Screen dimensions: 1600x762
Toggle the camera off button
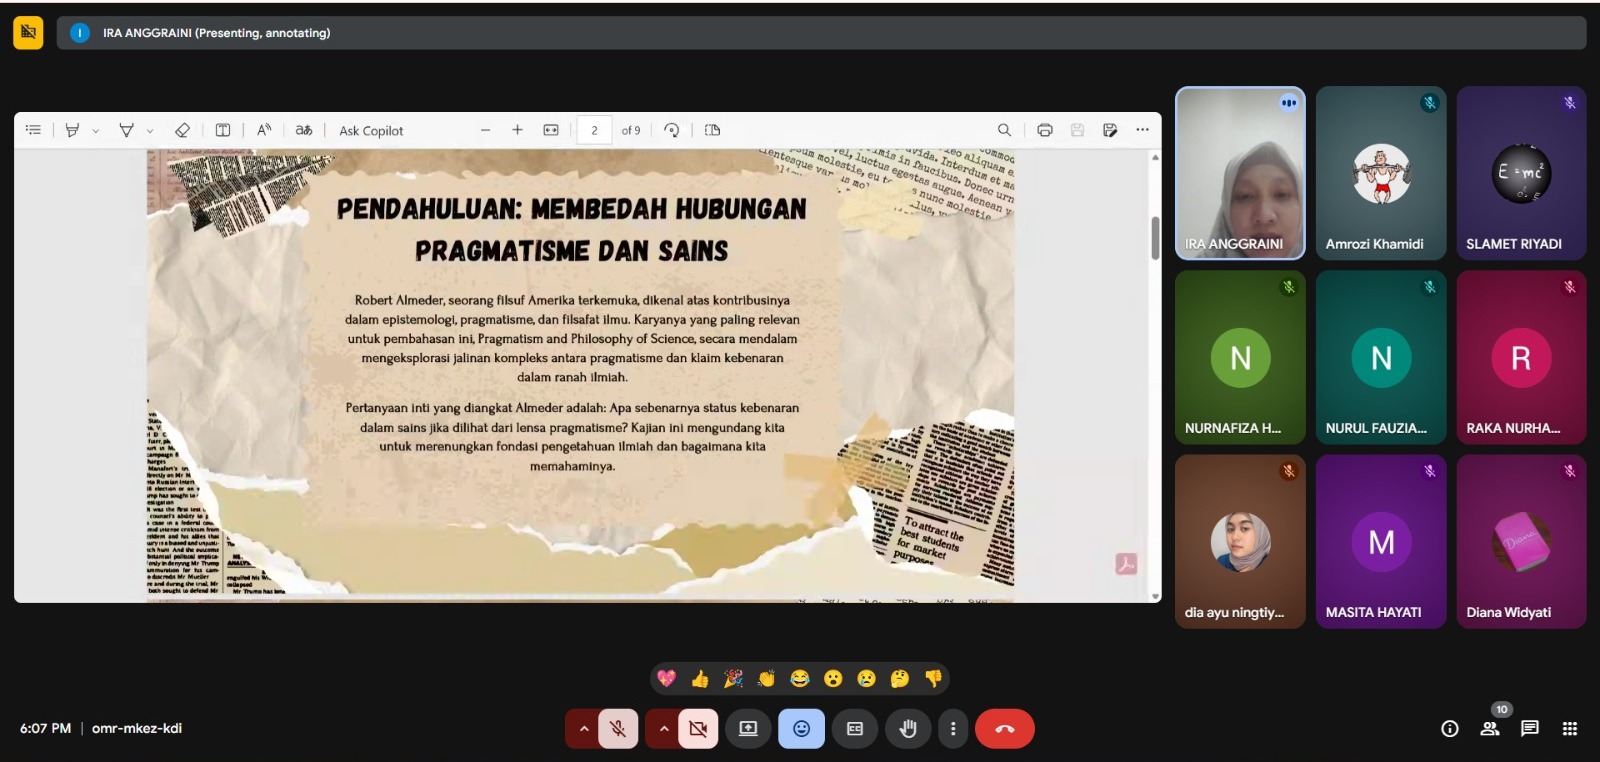coord(698,729)
